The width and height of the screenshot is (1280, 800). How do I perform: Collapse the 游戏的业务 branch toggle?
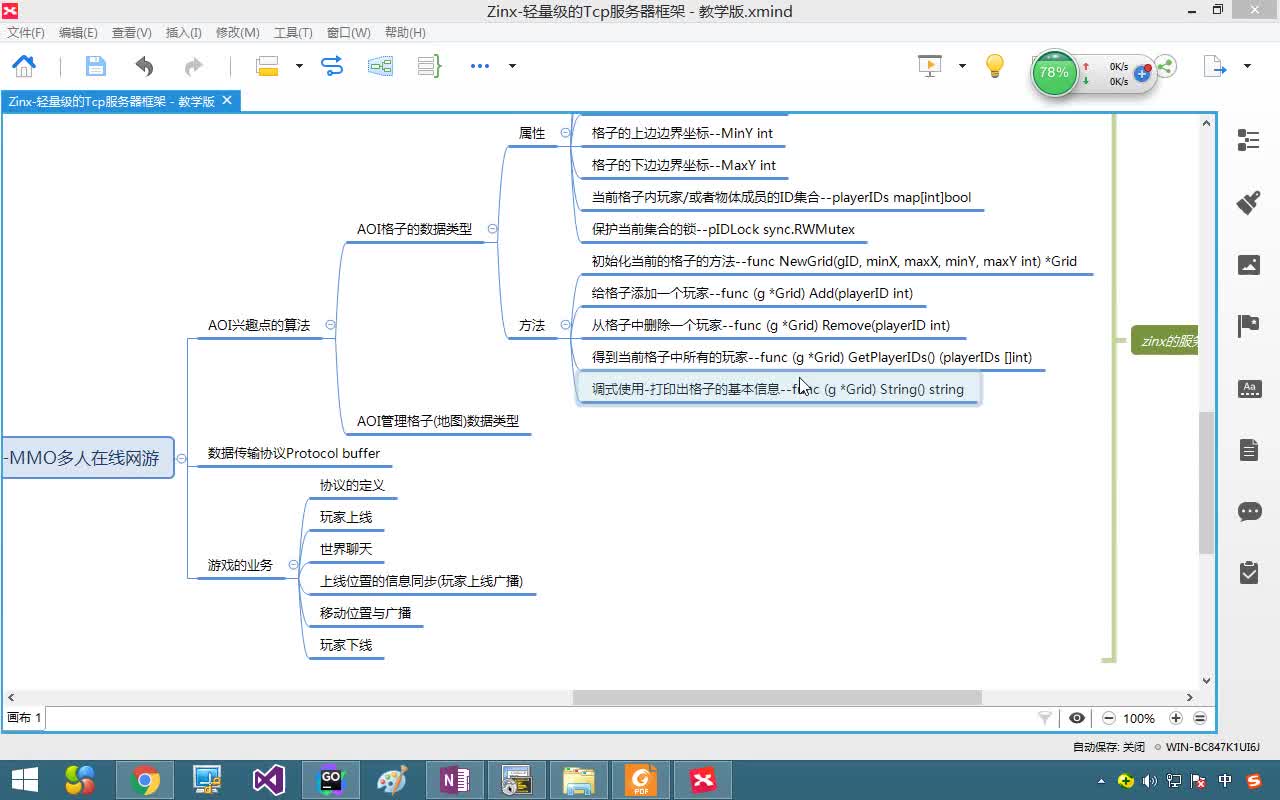coord(293,565)
